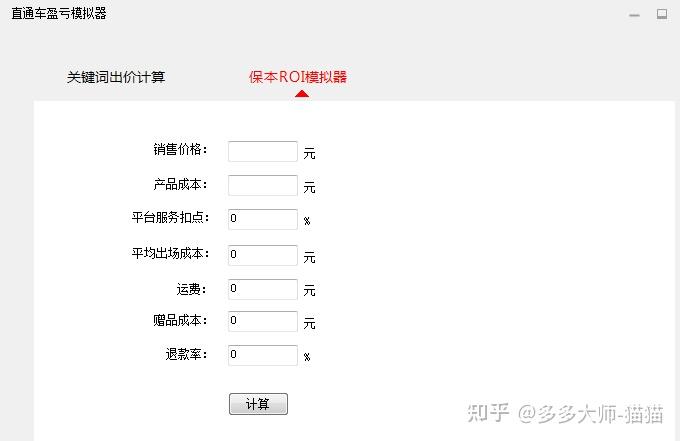
Task: Click the 销售价格 input field
Action: (263, 152)
